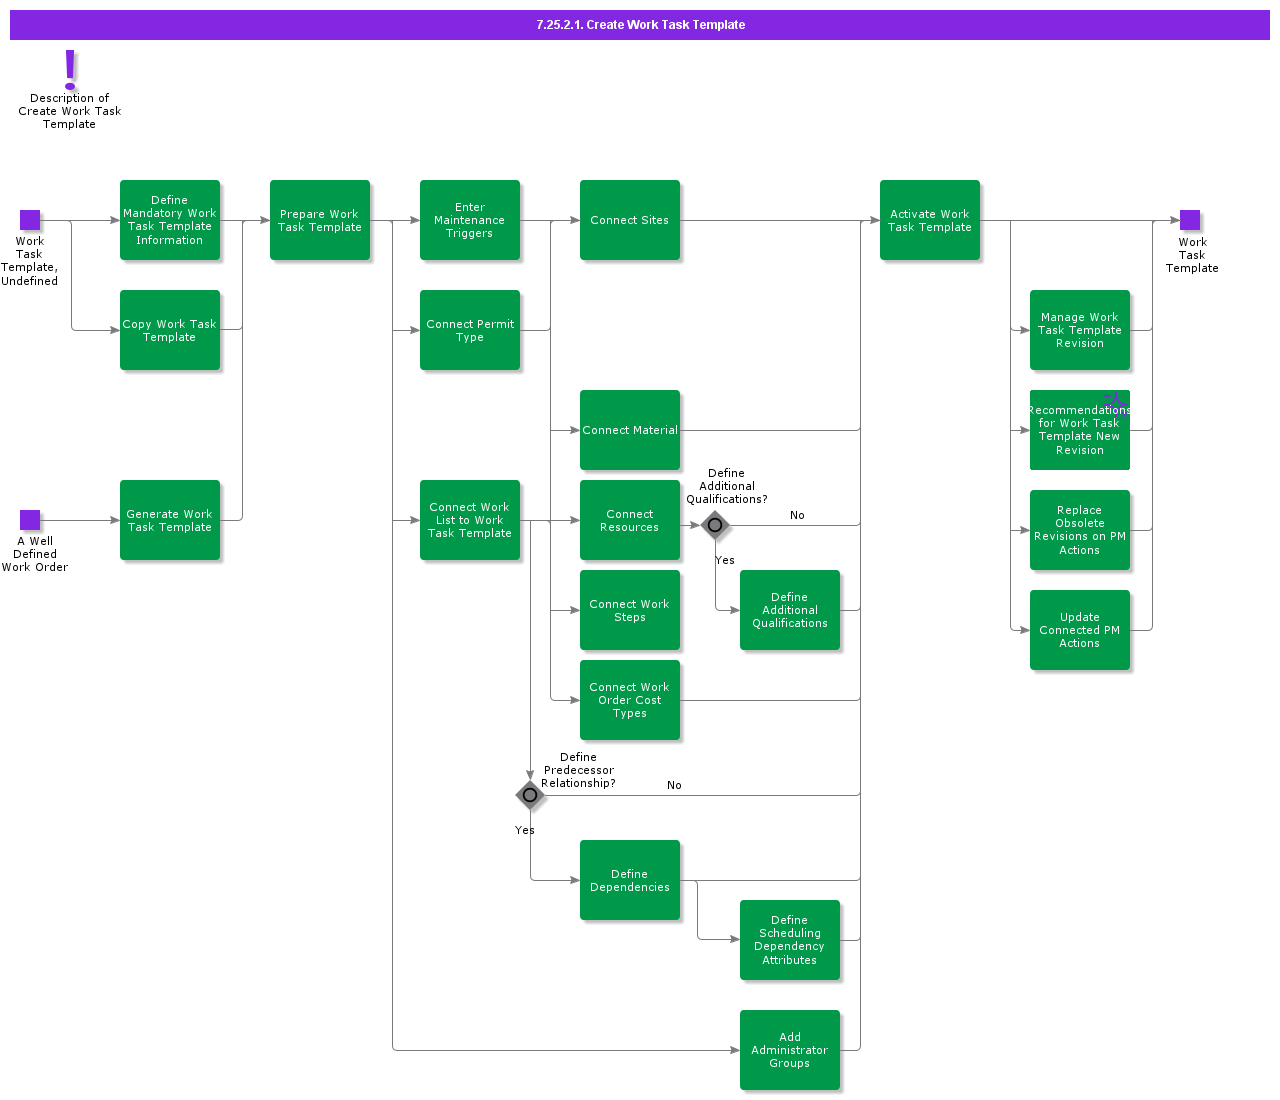This screenshot has height=1100, width=1280.
Task: Open the Define Dependencies step
Action: click(630, 880)
